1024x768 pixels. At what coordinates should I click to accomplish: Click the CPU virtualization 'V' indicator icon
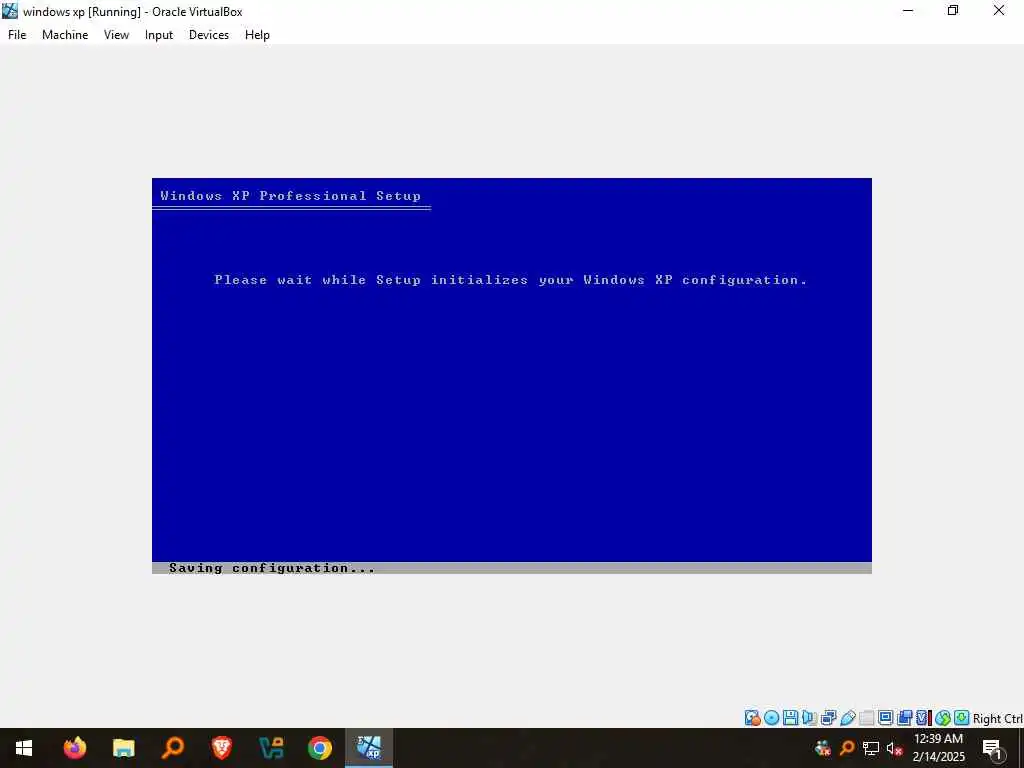tap(923, 718)
